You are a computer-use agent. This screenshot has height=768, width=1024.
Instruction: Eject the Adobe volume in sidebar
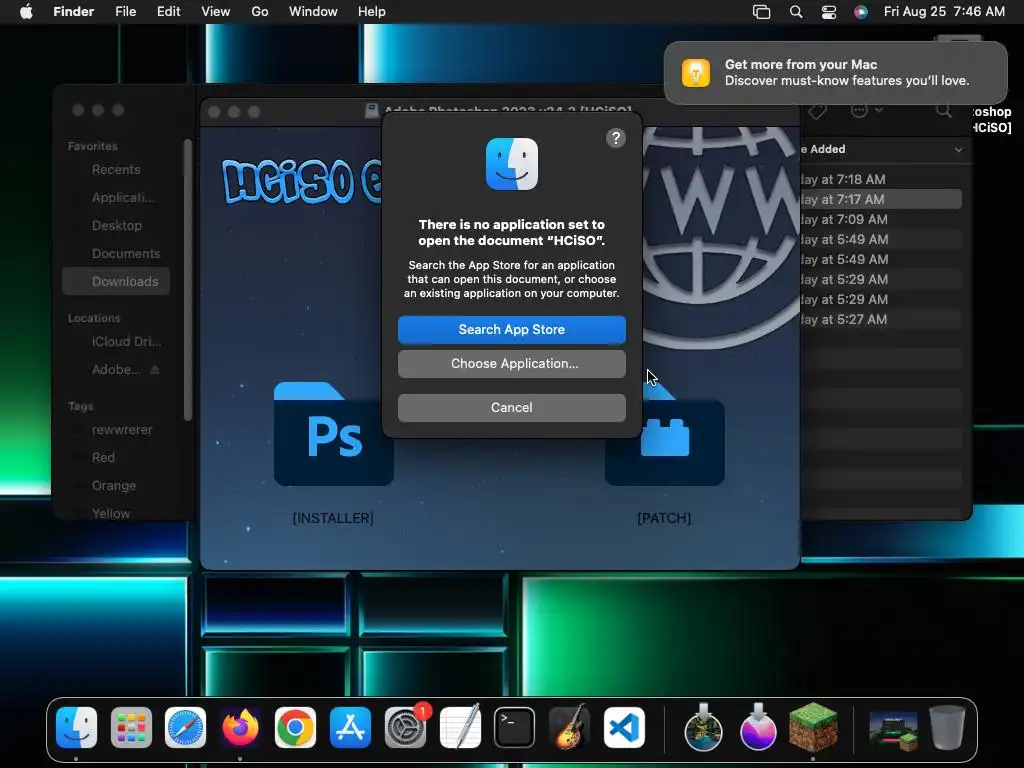(x=155, y=370)
